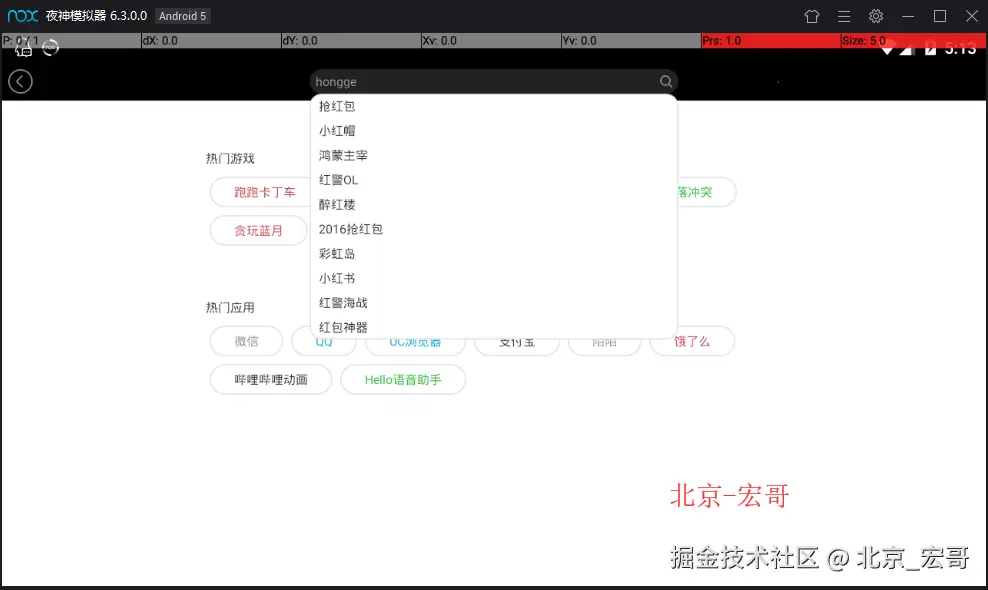Click the Nox logo in title bar

tap(23, 16)
